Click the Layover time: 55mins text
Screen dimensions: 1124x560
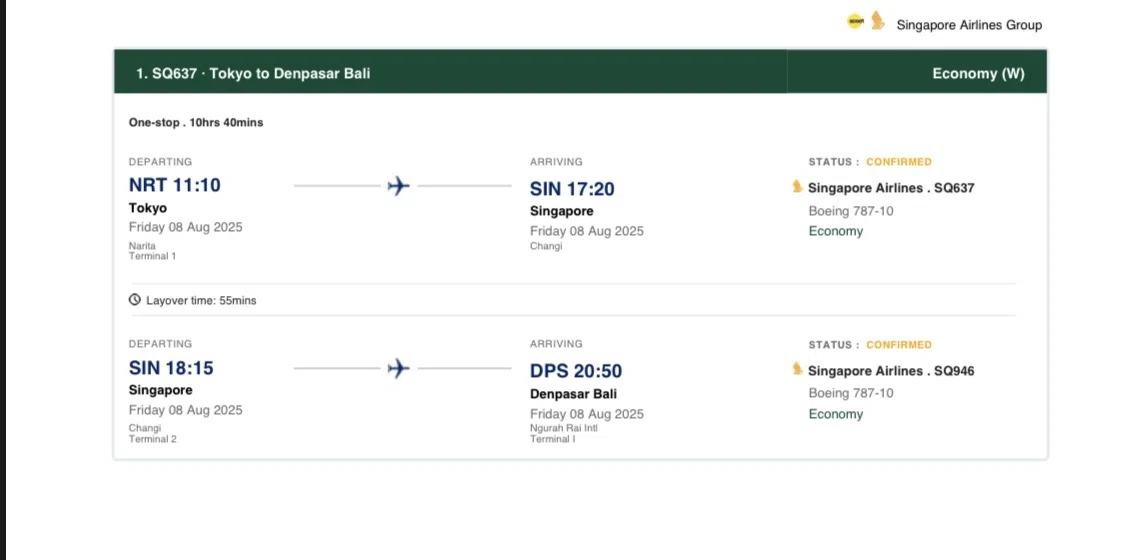(x=201, y=300)
